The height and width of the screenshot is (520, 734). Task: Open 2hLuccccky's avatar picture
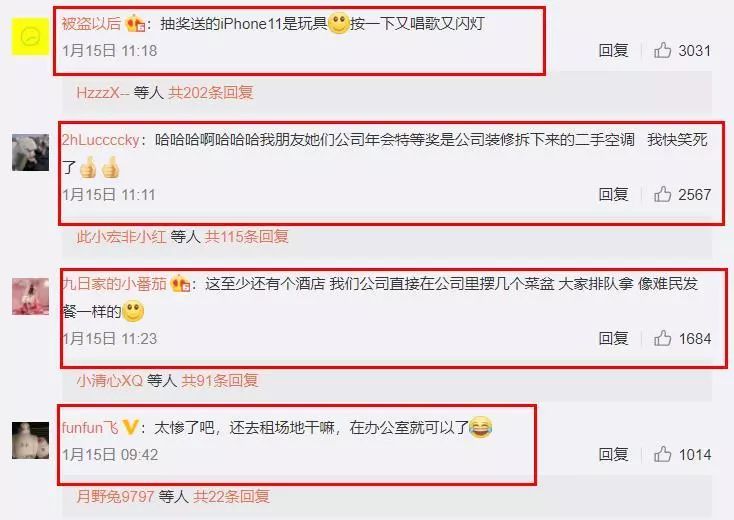(x=30, y=153)
